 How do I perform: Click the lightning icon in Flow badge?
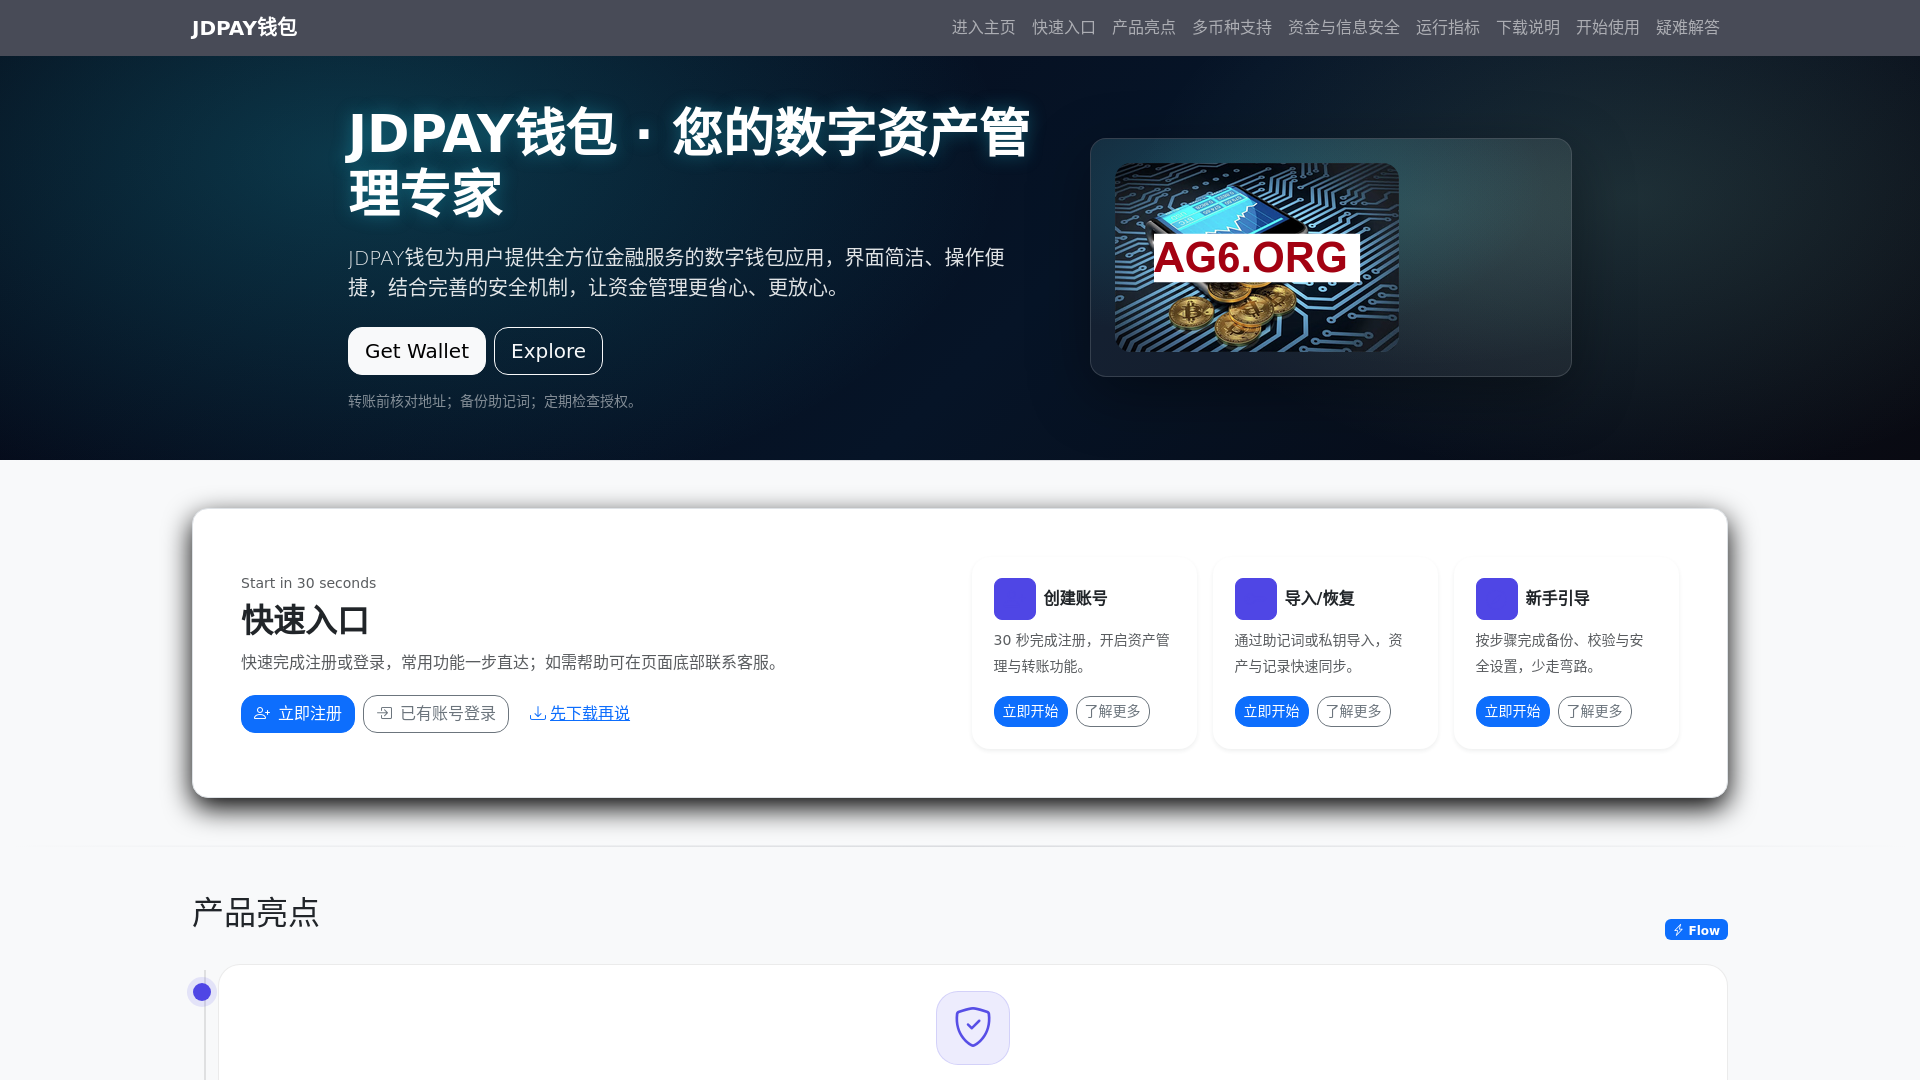click(1679, 930)
